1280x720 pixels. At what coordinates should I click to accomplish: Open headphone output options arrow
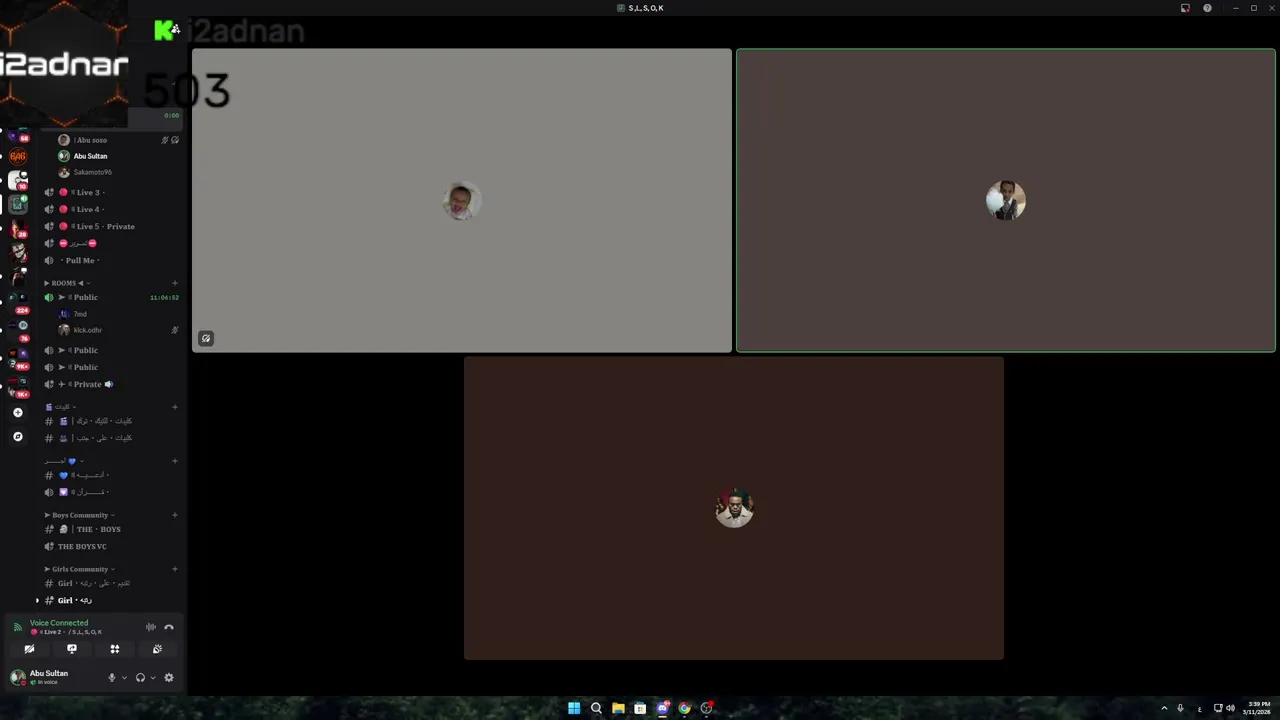tap(152, 677)
